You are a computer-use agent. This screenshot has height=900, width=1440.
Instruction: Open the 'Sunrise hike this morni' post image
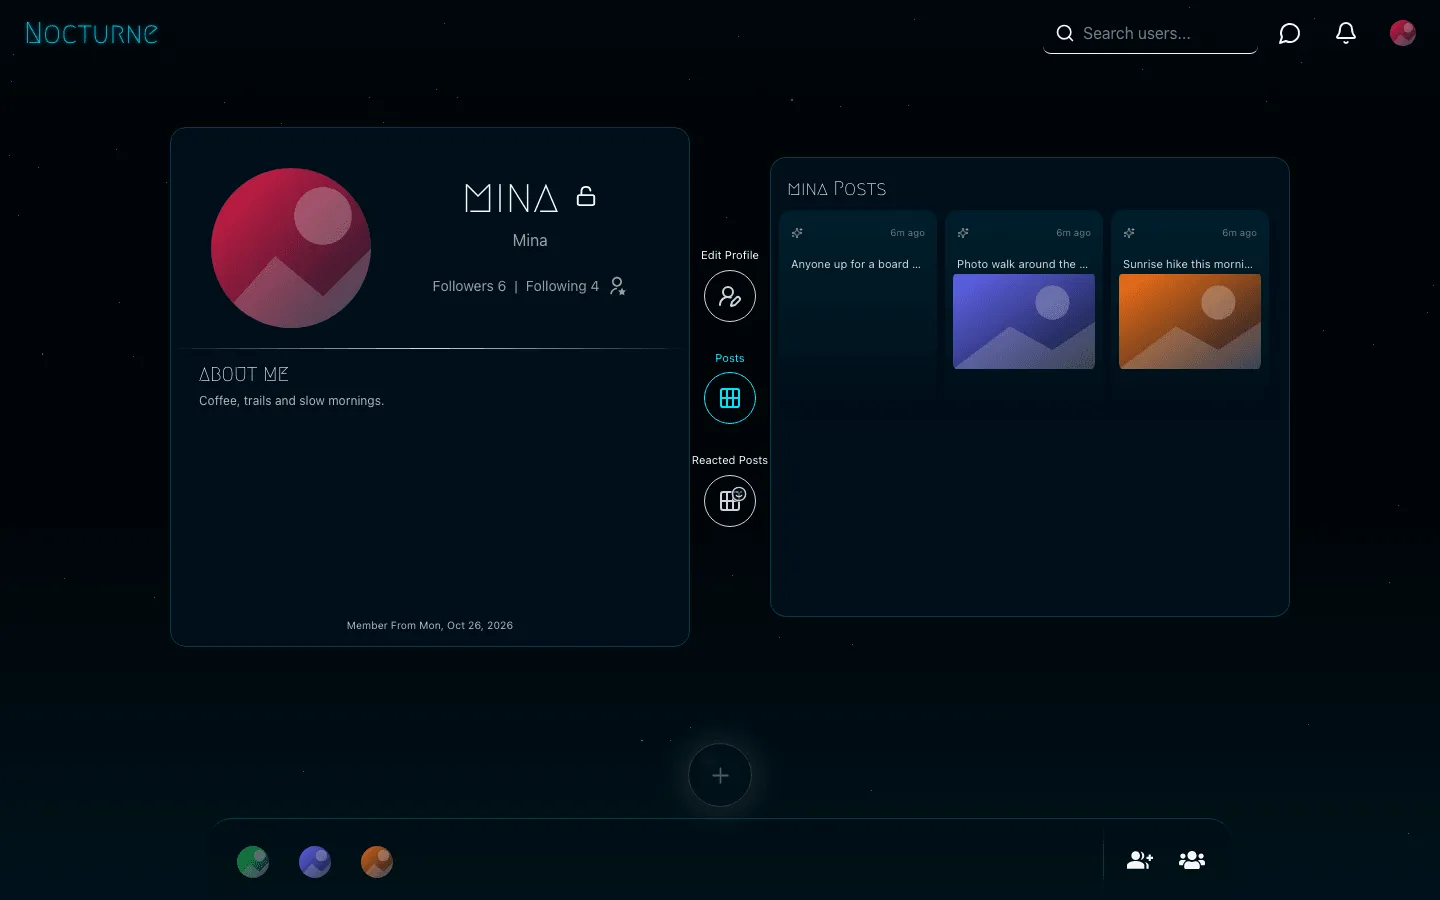(1190, 322)
